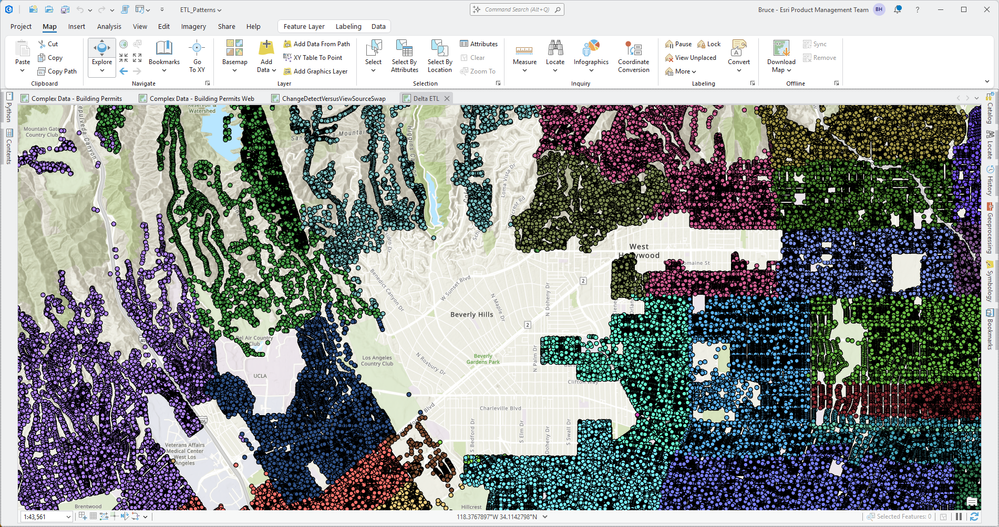The width and height of the screenshot is (999, 527).
Task: Switch to the Insert ribbon tab
Action: click(76, 27)
